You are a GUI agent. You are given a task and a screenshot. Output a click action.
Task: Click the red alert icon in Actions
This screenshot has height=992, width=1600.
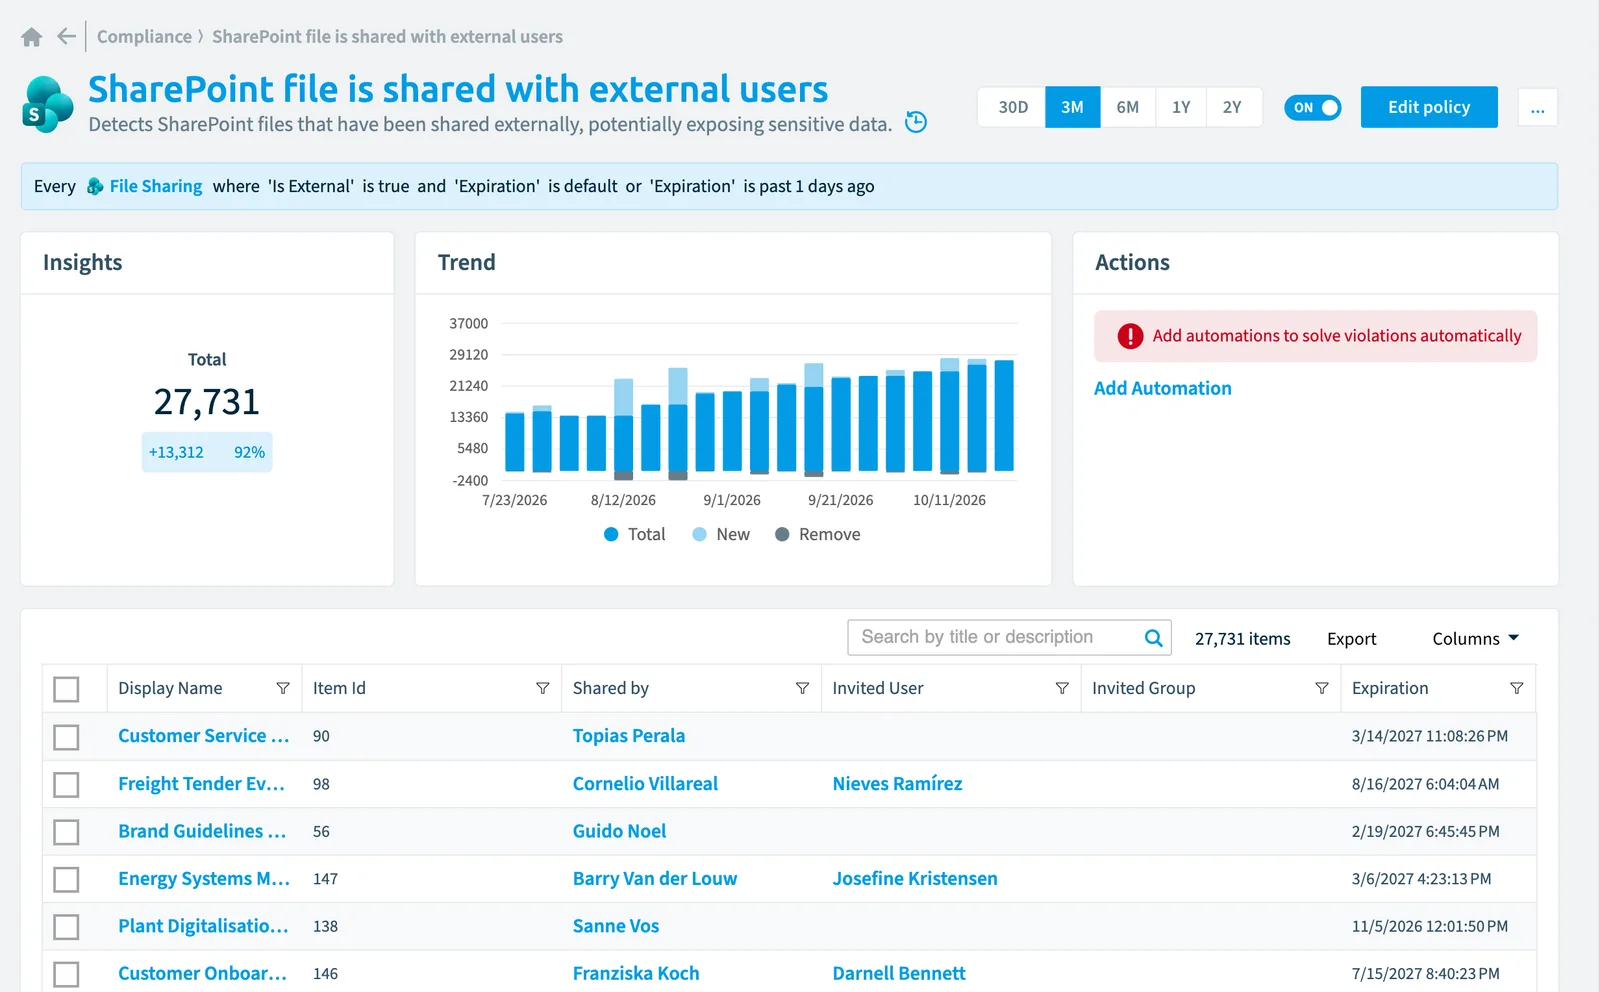click(x=1130, y=336)
